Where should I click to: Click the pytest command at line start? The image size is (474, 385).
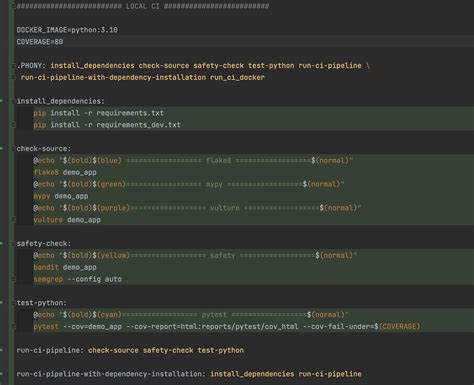(x=46, y=327)
